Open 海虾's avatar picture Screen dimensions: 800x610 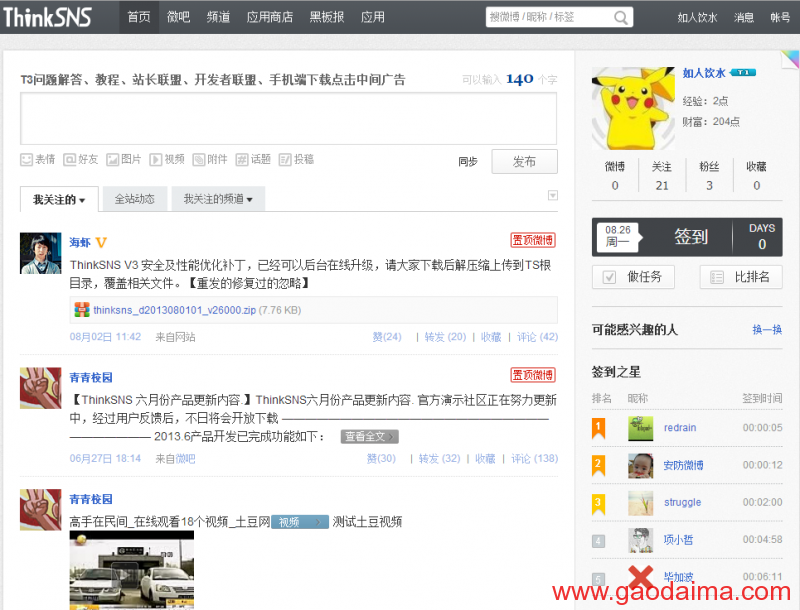pyautogui.click(x=40, y=253)
